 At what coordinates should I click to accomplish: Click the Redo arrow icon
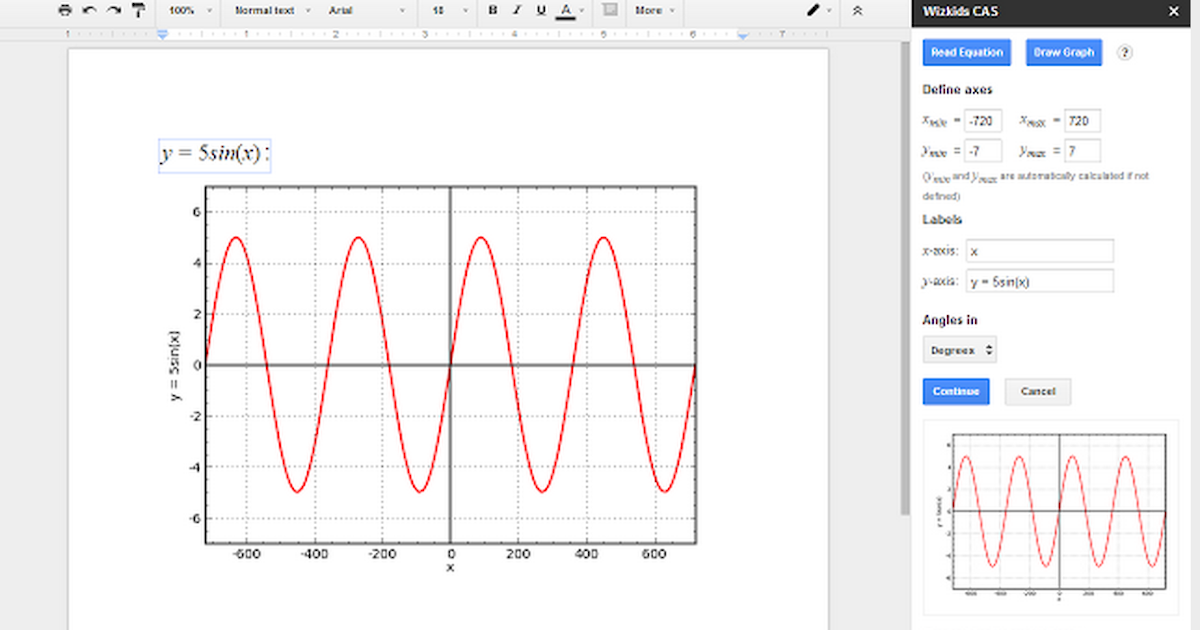(113, 10)
